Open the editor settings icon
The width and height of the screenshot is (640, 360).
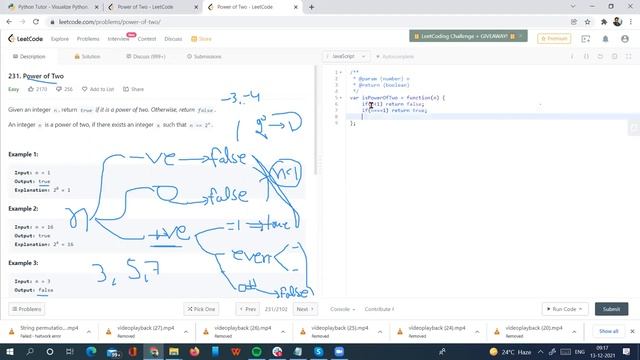(x=614, y=56)
